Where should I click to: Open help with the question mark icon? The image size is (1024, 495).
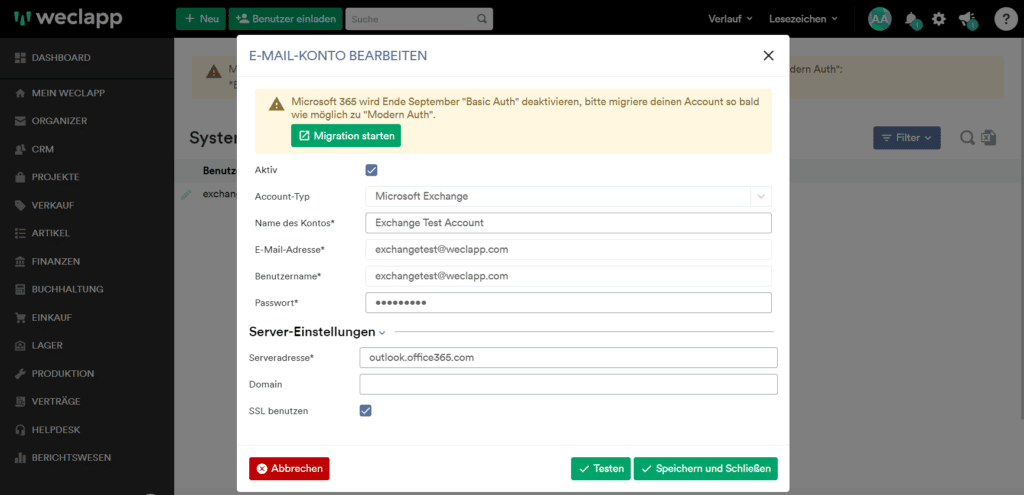(x=1005, y=19)
